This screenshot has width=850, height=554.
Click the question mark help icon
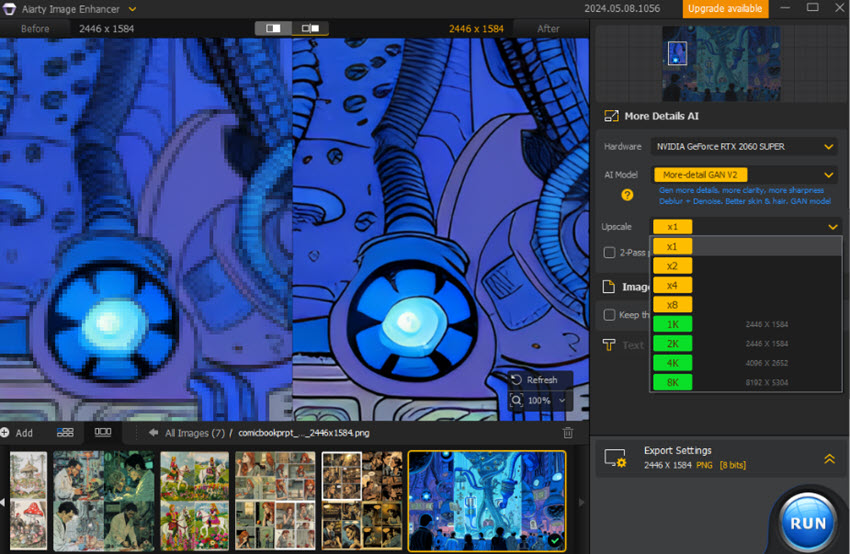(627, 195)
